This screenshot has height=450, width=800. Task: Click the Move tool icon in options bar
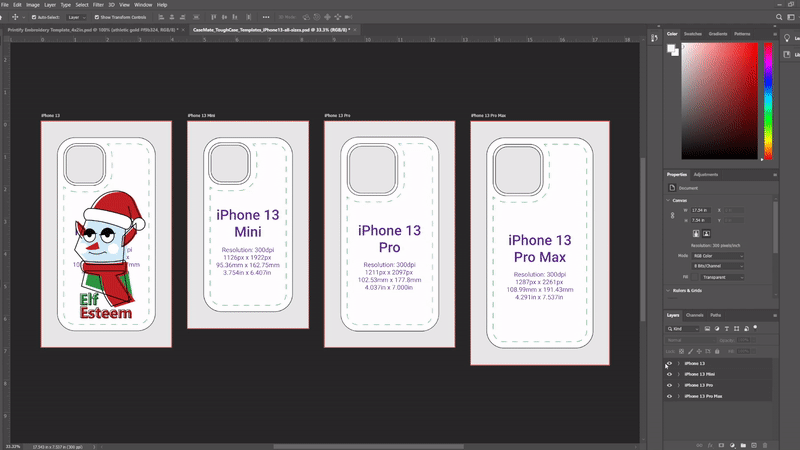coord(12,17)
